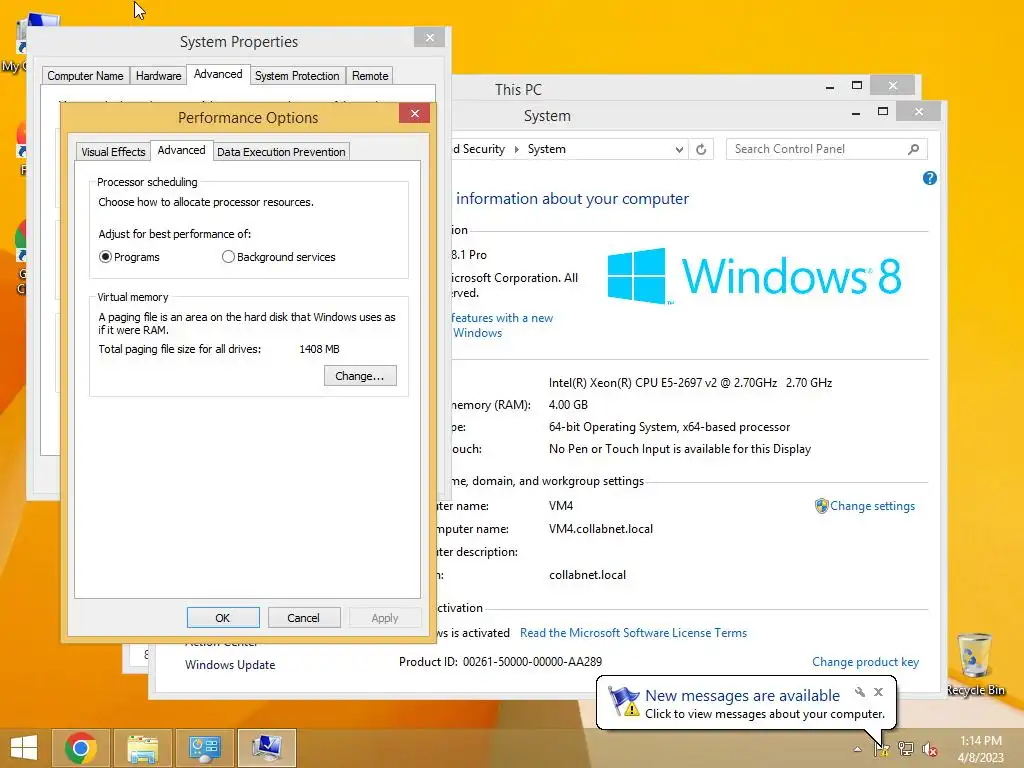The height and width of the screenshot is (768, 1024).
Task: Cancel the Performance Options dialog
Action: click(304, 618)
